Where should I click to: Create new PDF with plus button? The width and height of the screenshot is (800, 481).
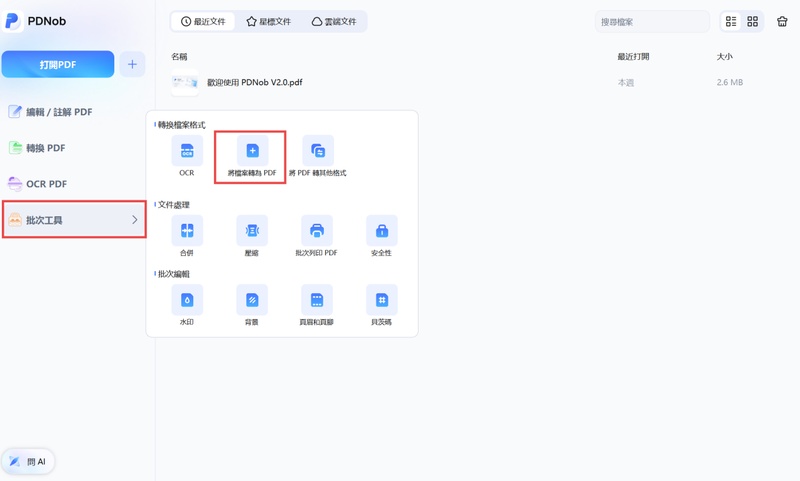[132, 64]
